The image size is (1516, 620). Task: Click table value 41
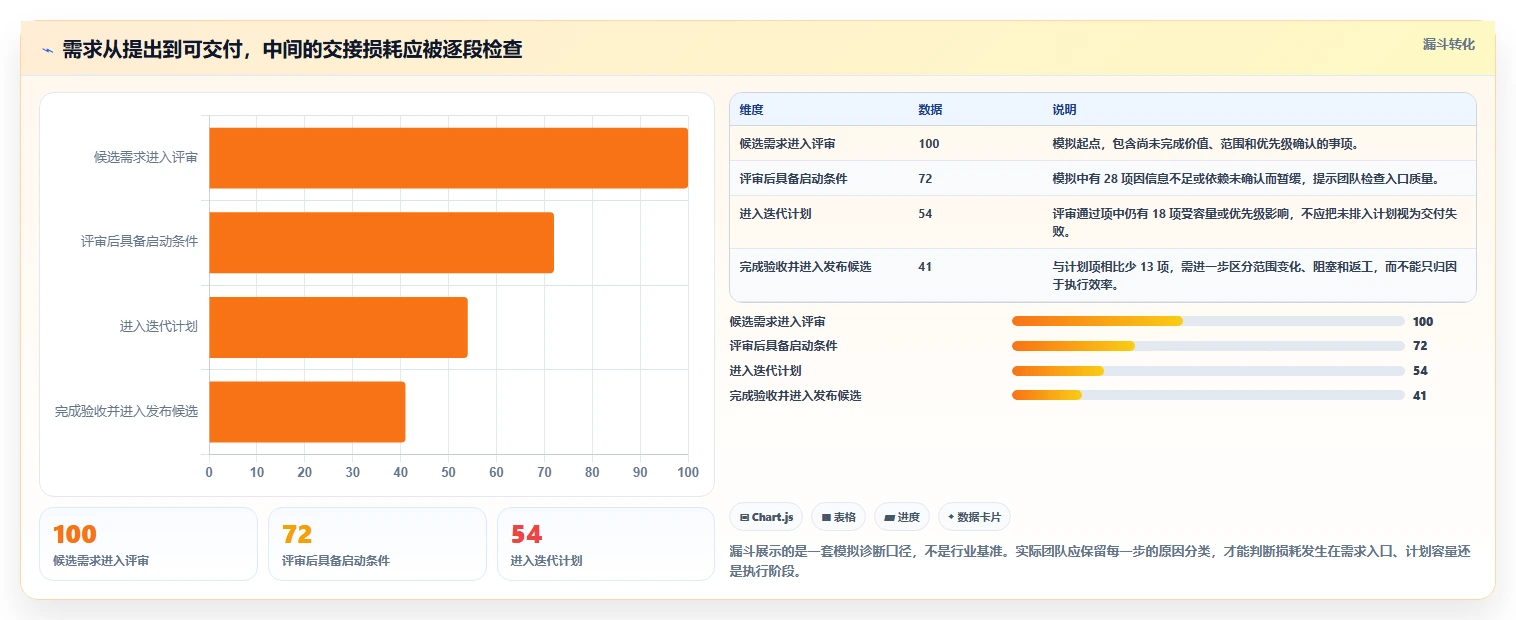925,267
